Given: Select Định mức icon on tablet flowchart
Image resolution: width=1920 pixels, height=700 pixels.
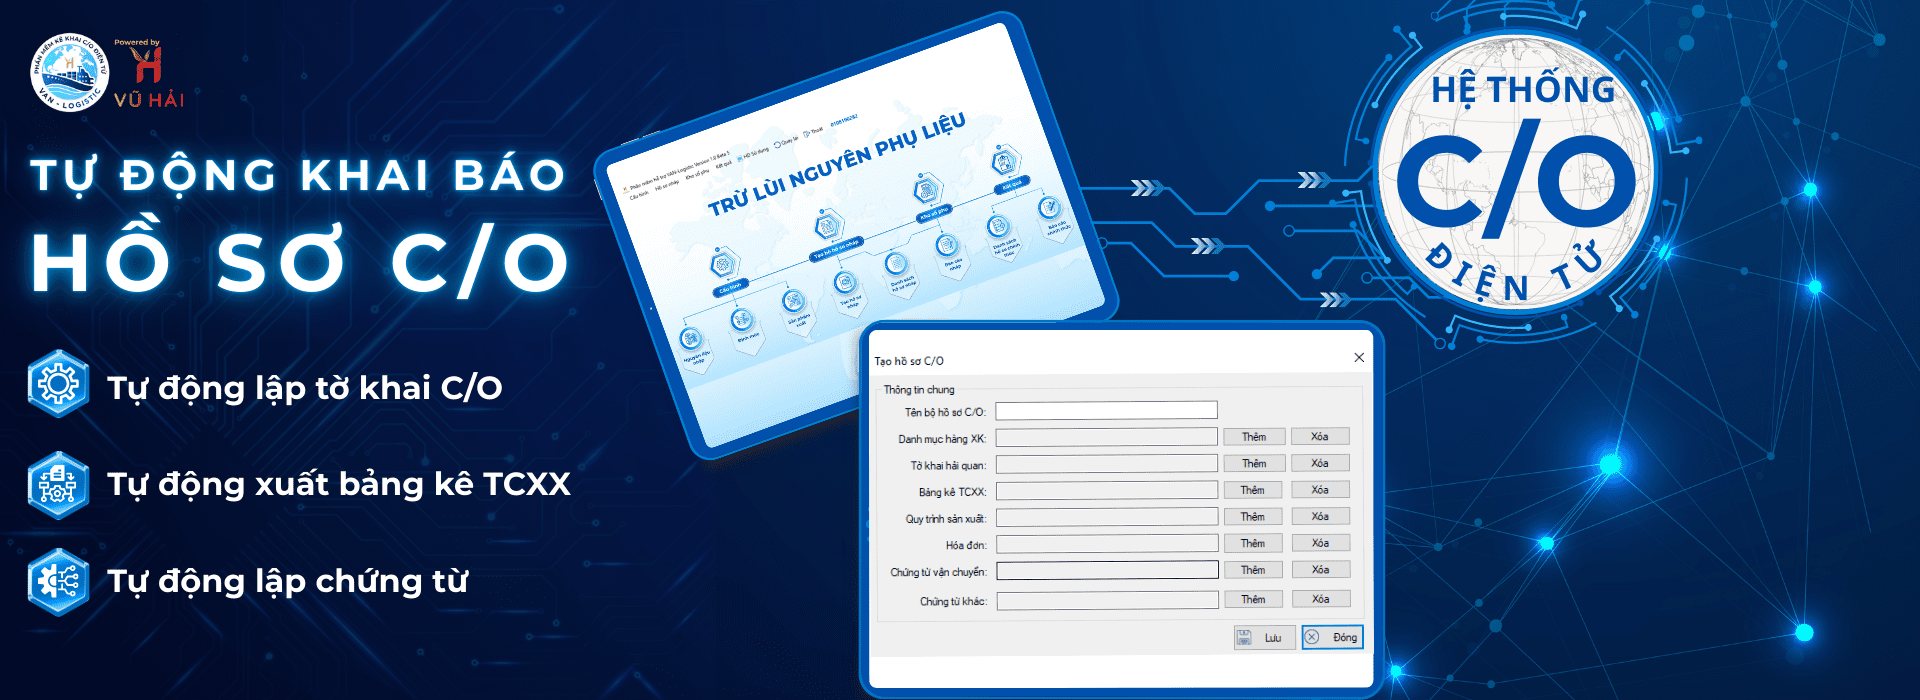Looking at the screenshot, I should pos(742,320).
